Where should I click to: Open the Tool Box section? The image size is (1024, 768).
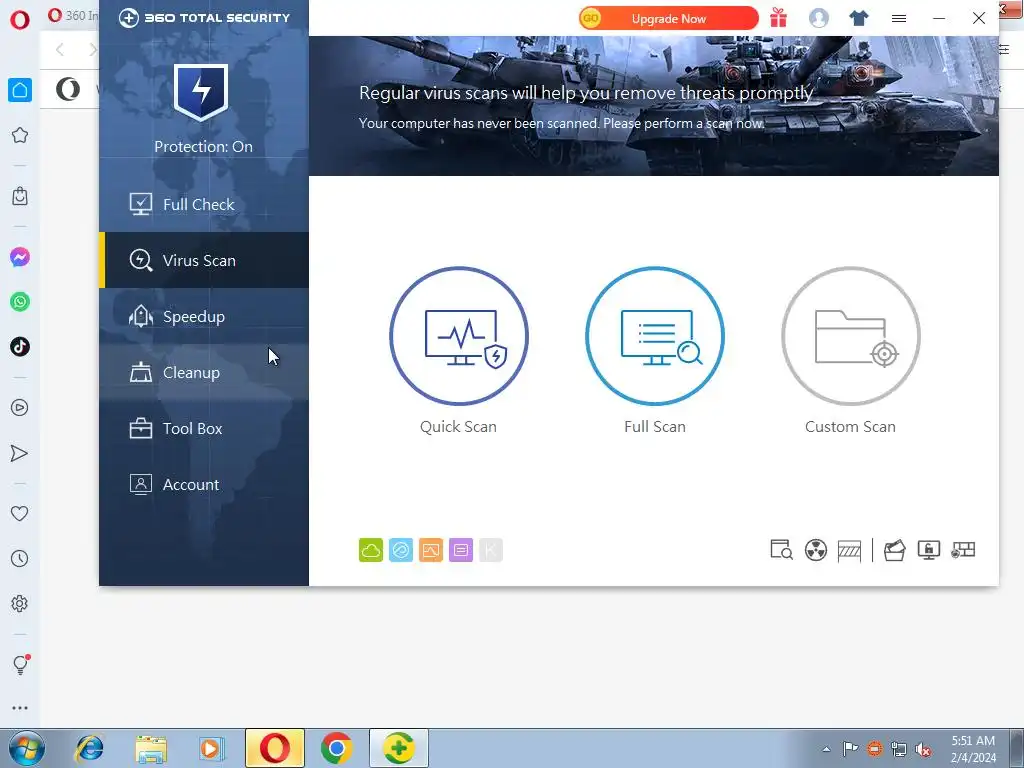[204, 429]
